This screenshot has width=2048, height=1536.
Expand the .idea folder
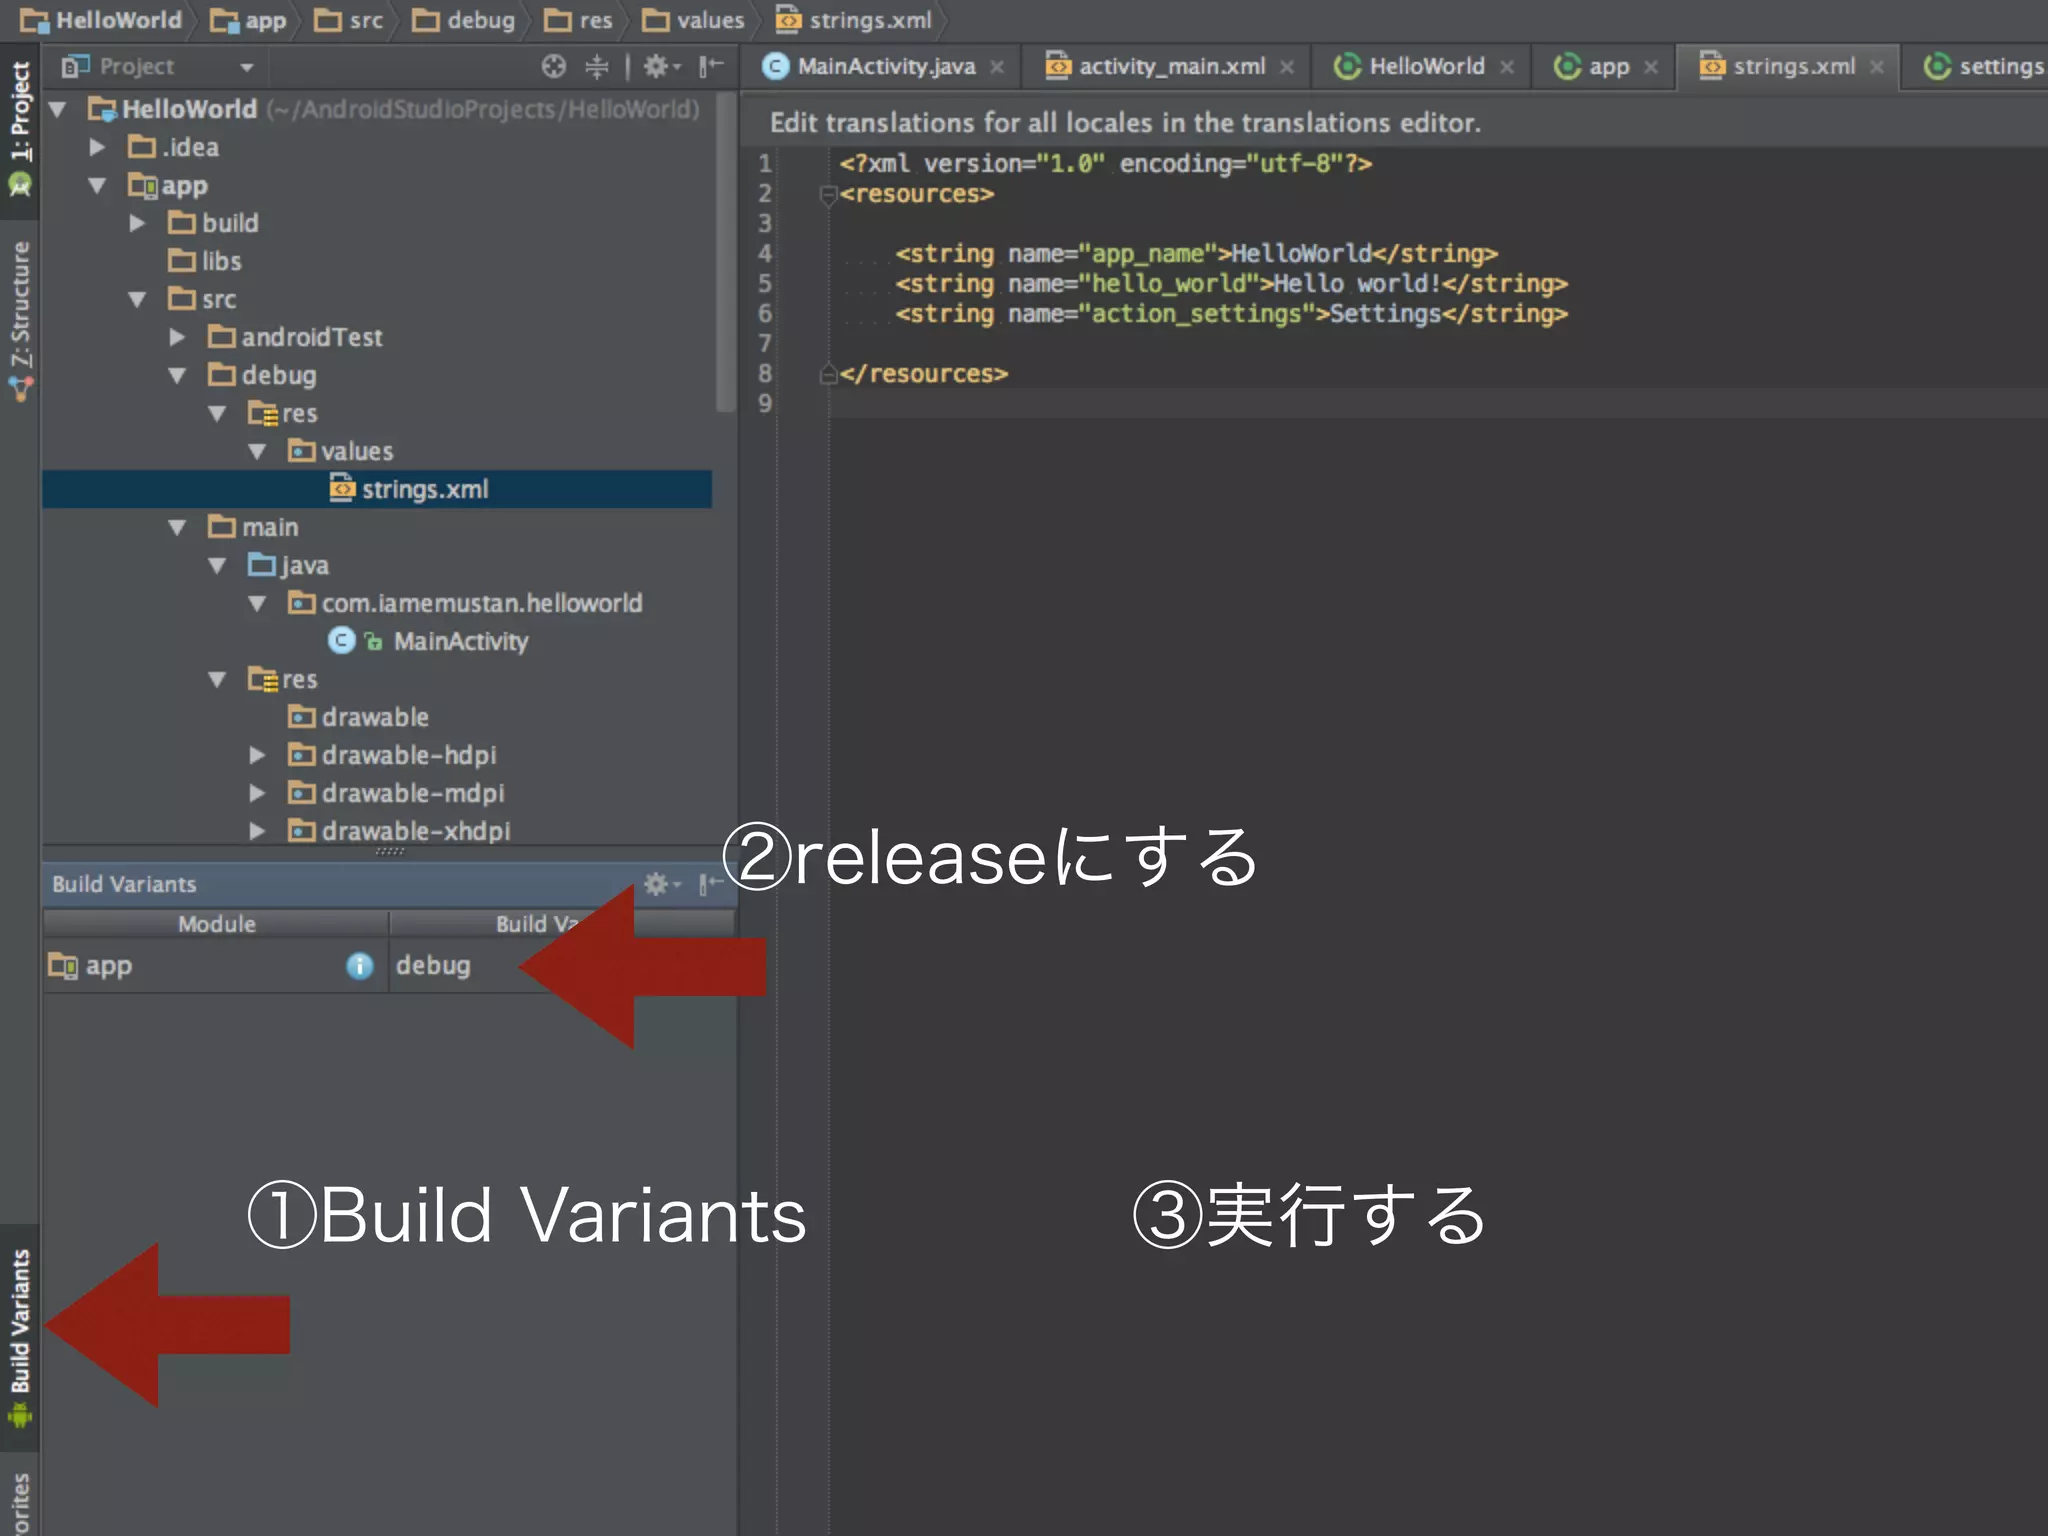[97, 147]
